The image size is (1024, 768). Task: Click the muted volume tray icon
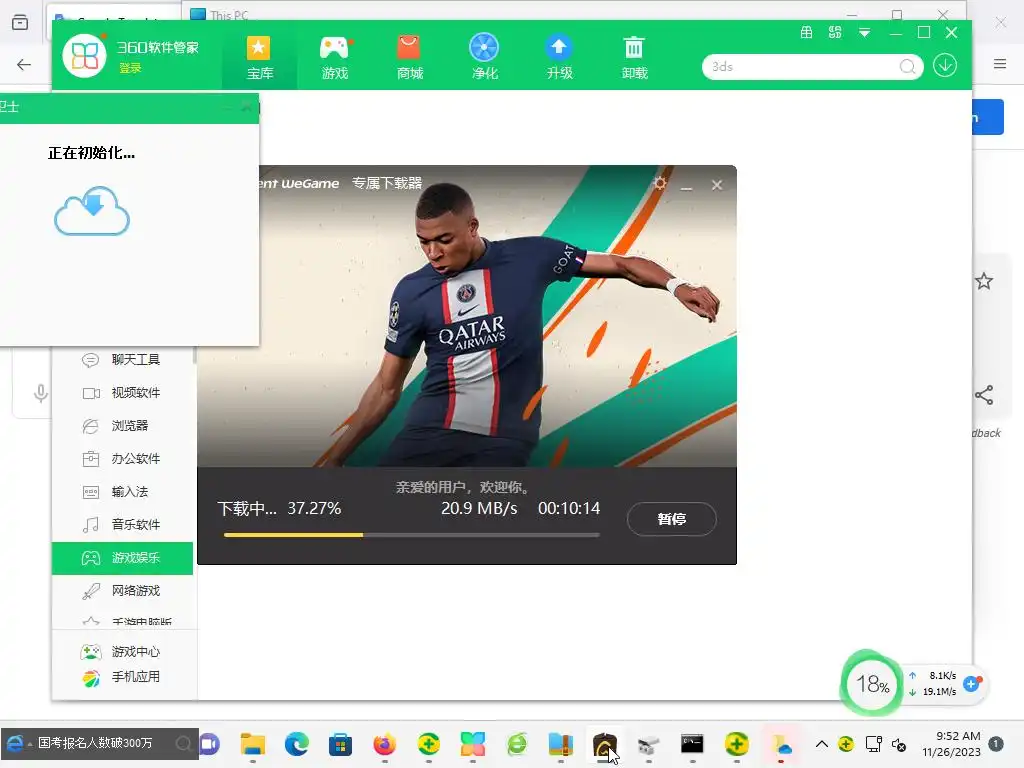(899, 744)
